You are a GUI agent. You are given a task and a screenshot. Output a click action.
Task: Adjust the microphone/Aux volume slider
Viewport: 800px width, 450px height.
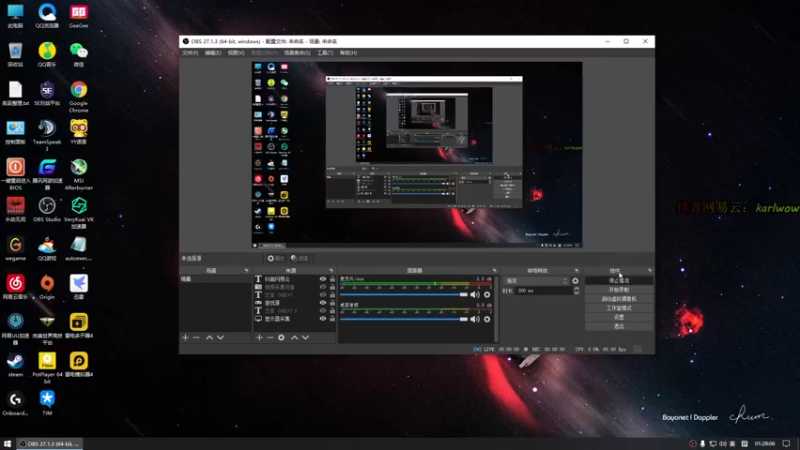(404, 294)
